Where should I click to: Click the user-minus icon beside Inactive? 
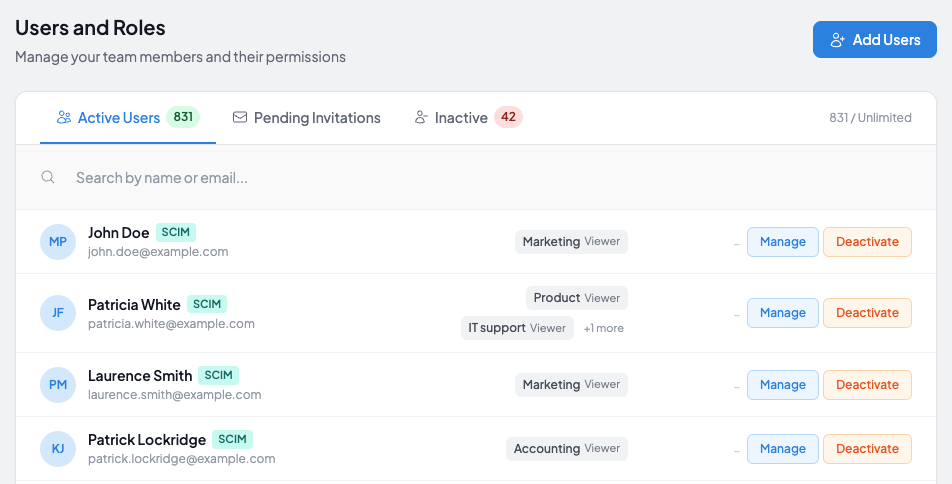point(421,117)
